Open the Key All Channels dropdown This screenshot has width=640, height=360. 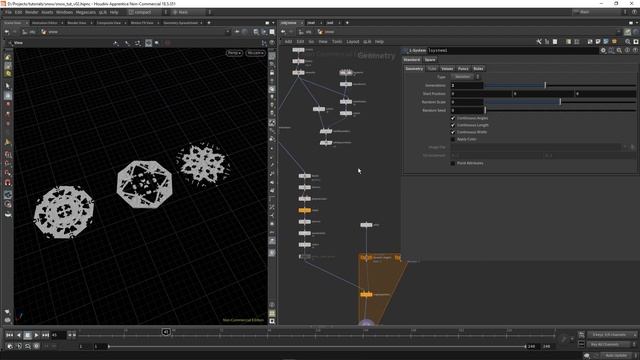[612, 344]
